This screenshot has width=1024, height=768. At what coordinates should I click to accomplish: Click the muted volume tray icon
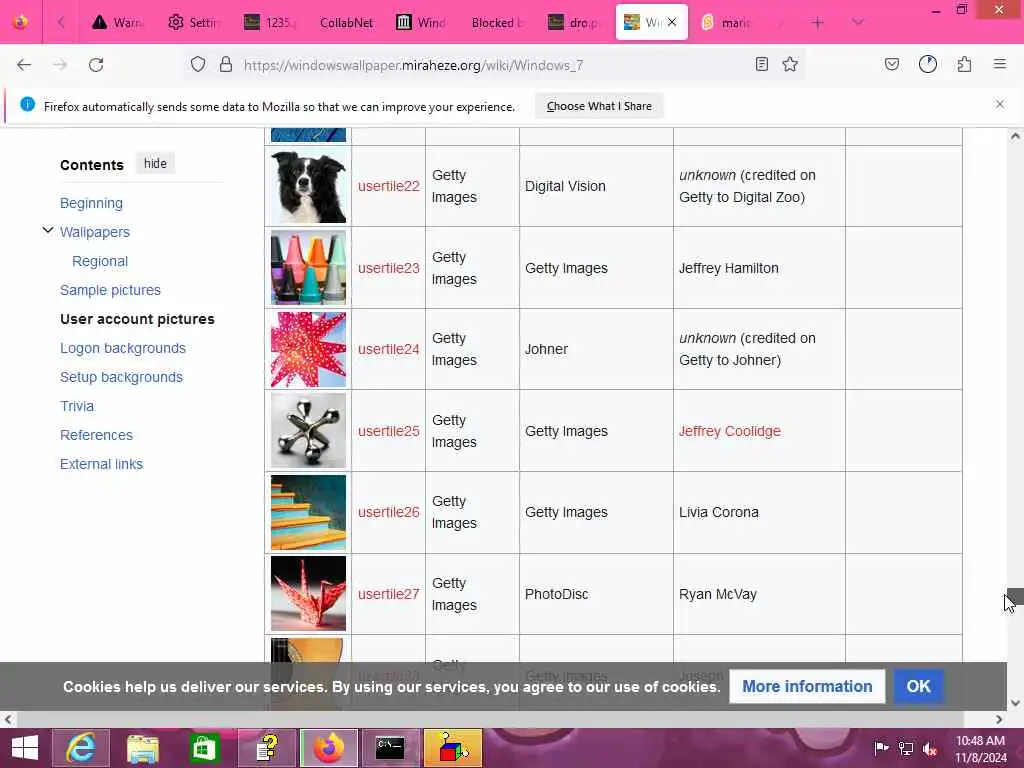coord(929,749)
